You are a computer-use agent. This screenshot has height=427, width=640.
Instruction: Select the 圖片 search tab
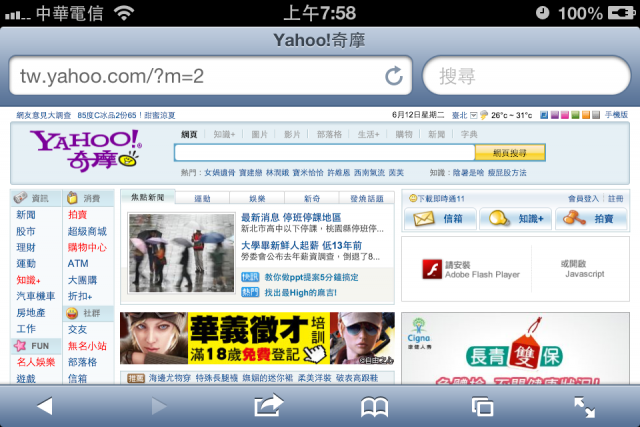click(x=260, y=134)
